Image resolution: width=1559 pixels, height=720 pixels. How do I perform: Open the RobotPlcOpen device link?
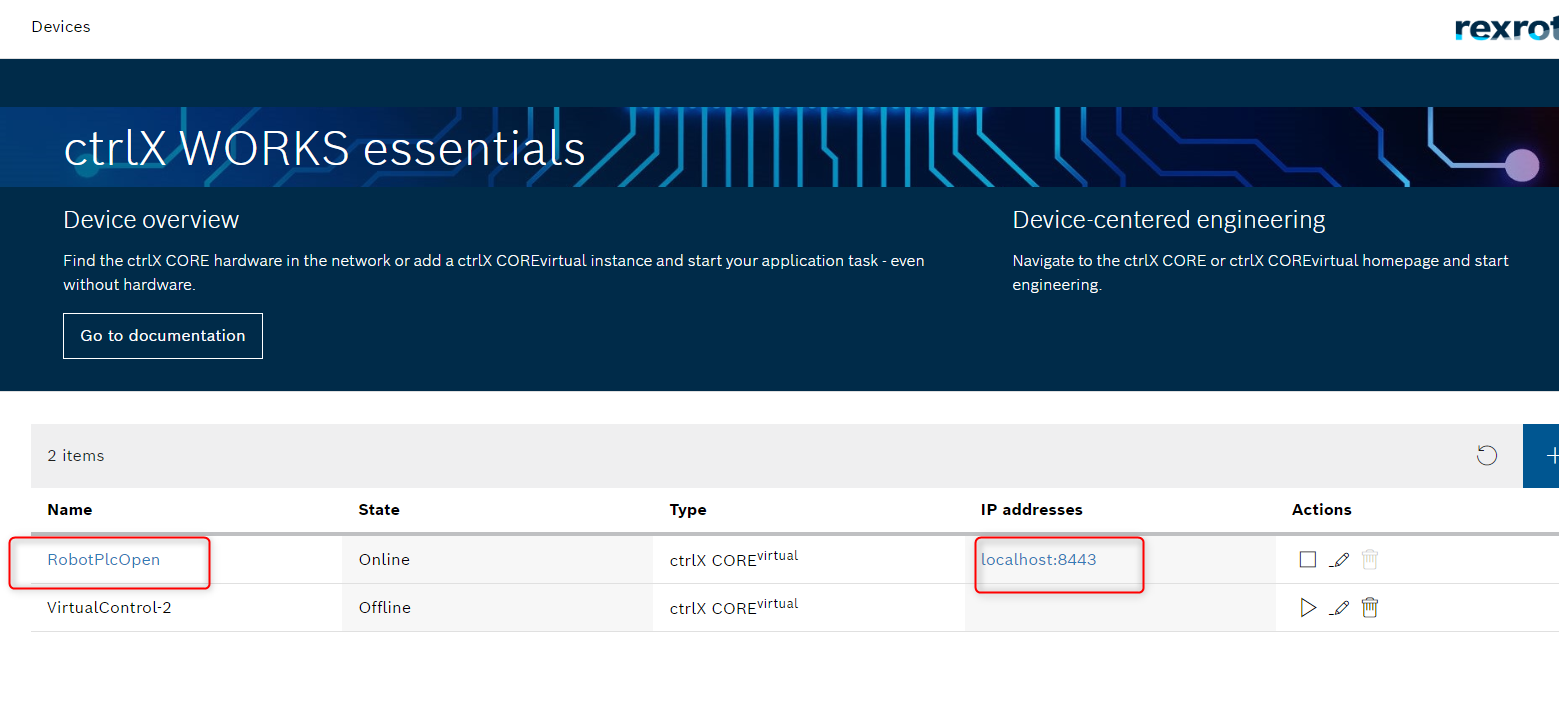(x=104, y=560)
